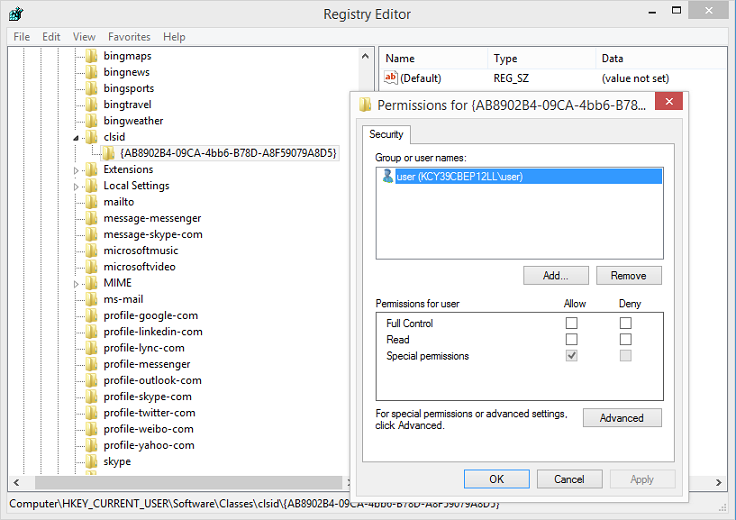This screenshot has height=520, width=736.
Task: Click the bingsports folder icon
Action: (92, 88)
